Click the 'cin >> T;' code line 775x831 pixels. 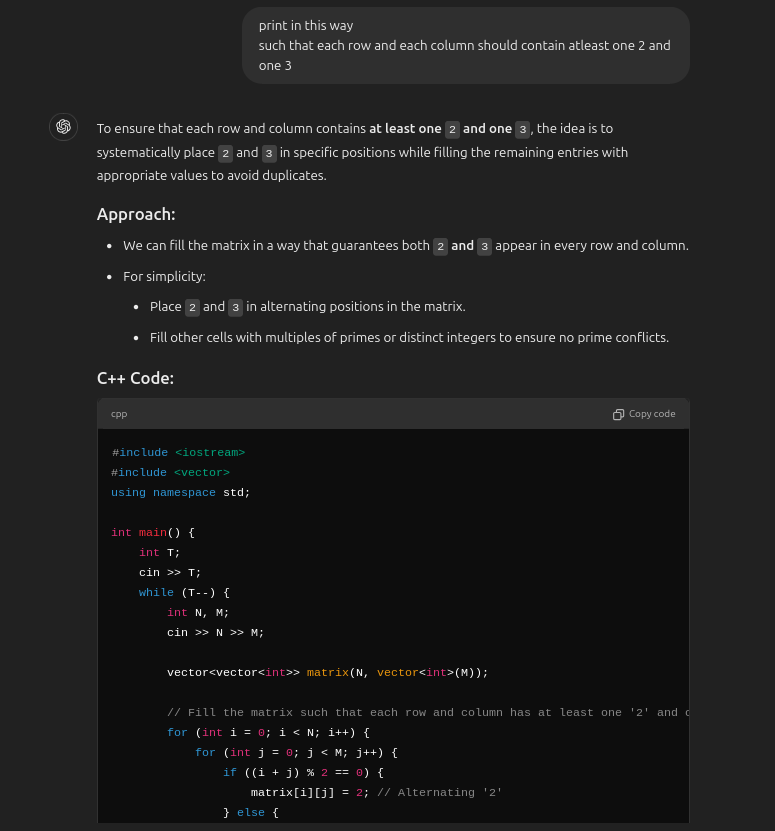[x=170, y=573]
